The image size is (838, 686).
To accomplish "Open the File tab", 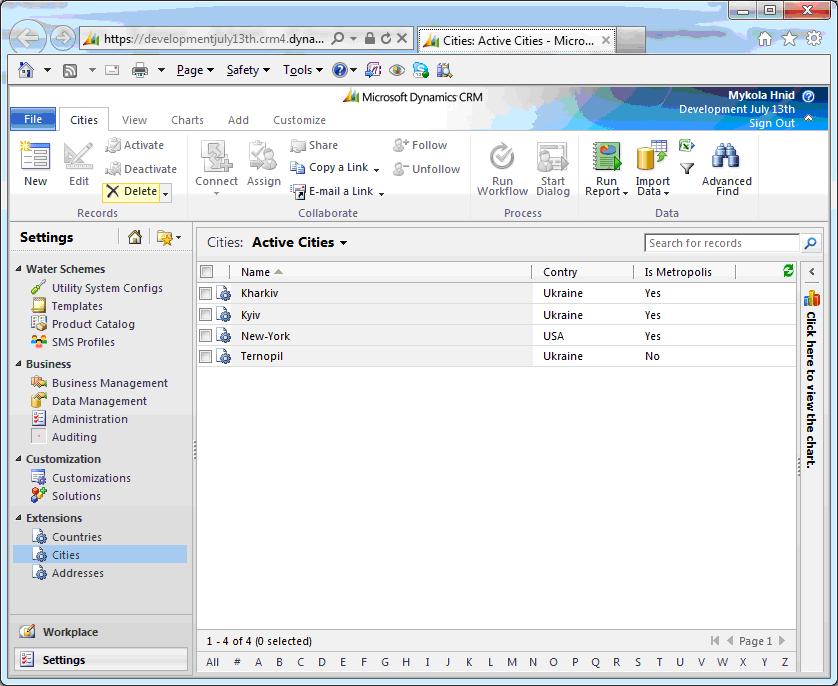I will click(x=33, y=119).
